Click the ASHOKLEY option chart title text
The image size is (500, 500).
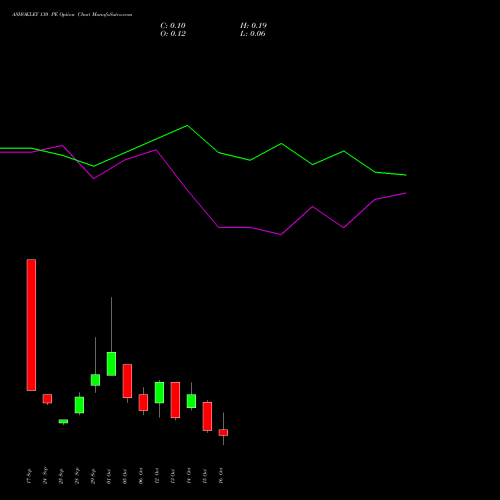(72, 15)
